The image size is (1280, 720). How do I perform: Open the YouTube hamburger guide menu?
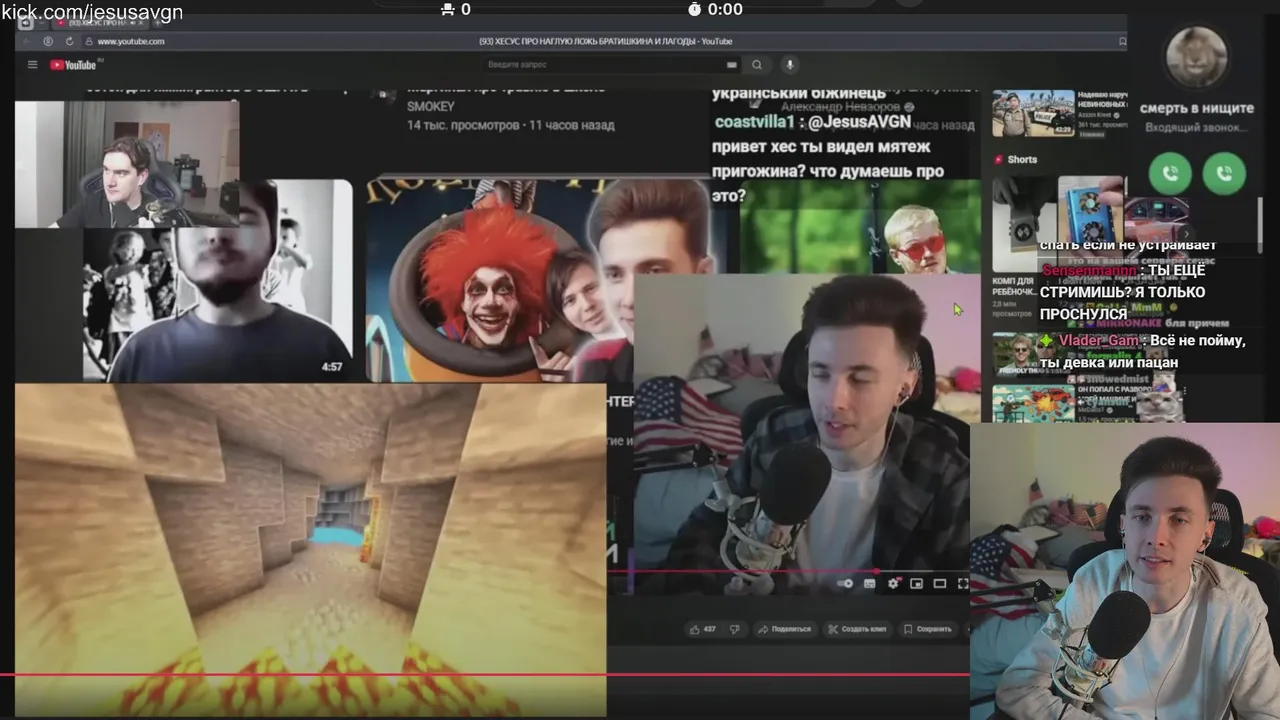tap(32, 65)
